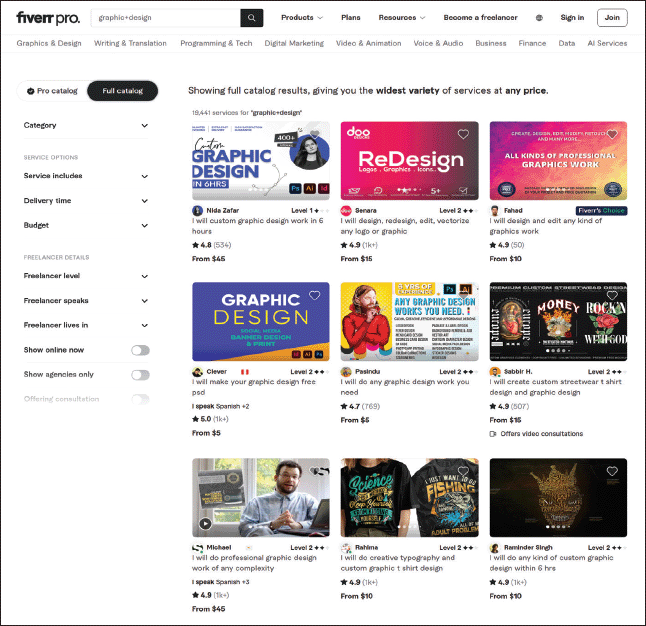Open Voice & Audio category

438,43
